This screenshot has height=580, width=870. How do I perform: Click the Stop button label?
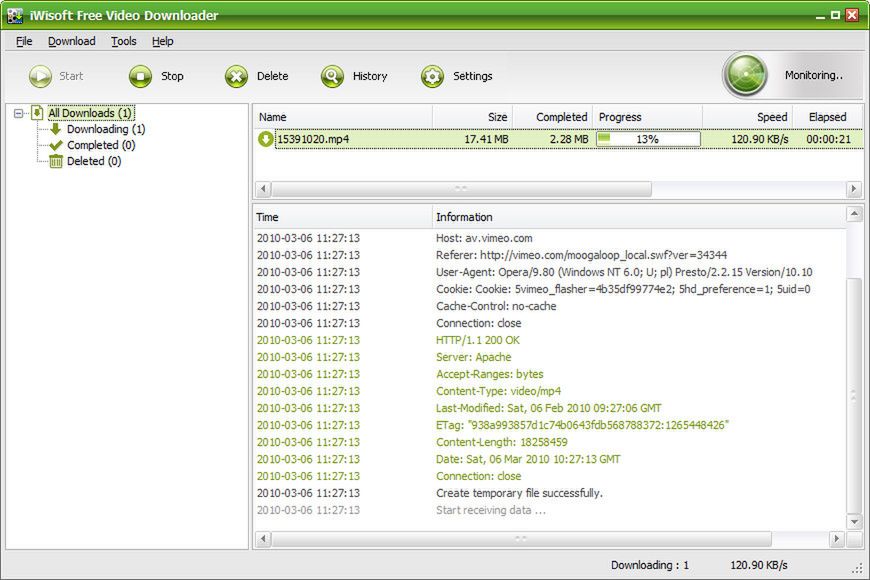pos(172,76)
